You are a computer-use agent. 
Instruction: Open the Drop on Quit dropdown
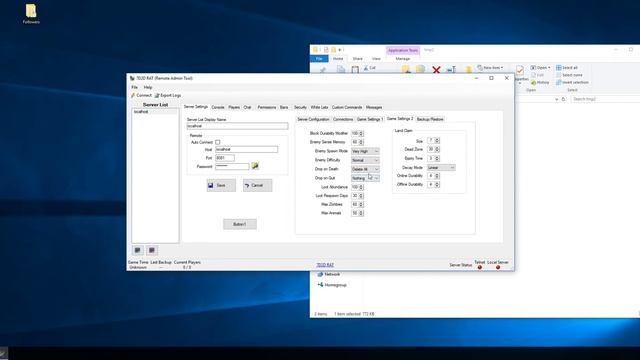(x=365, y=178)
